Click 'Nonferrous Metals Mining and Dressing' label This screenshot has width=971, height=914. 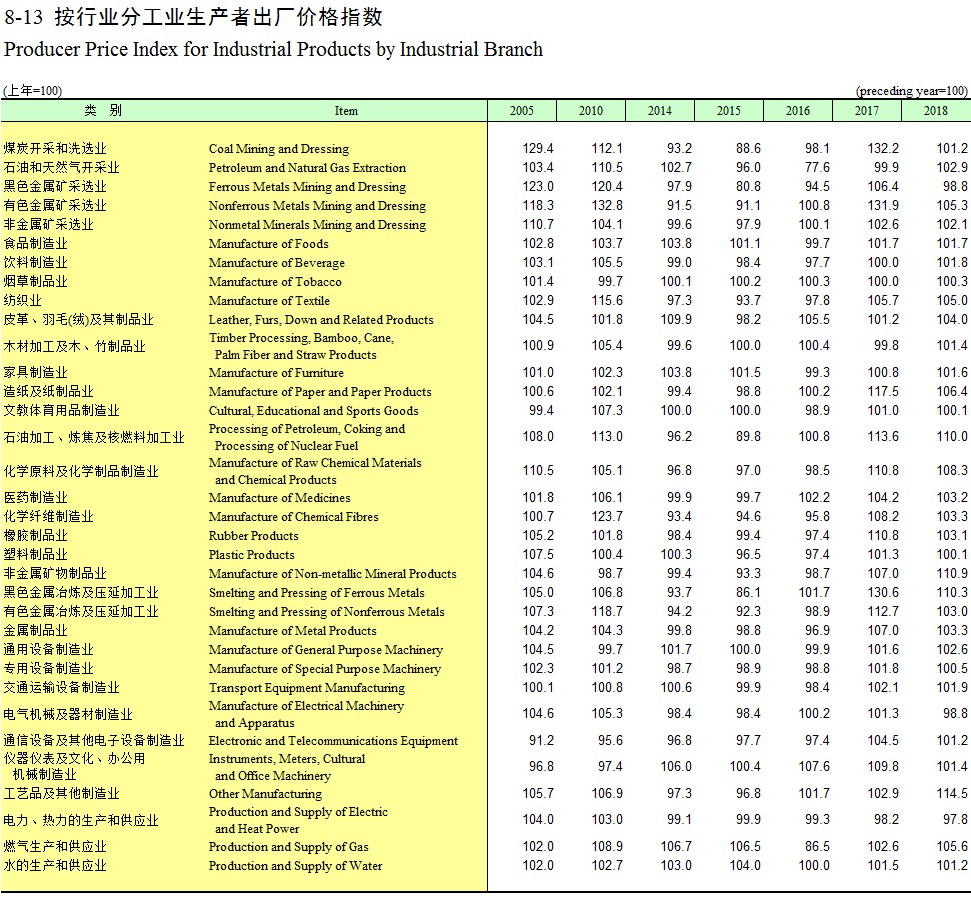point(317,206)
